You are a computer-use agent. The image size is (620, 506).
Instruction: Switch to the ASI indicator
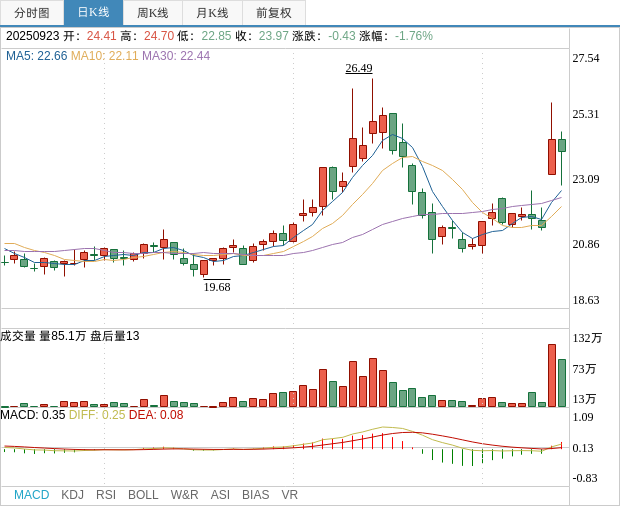coord(220,495)
